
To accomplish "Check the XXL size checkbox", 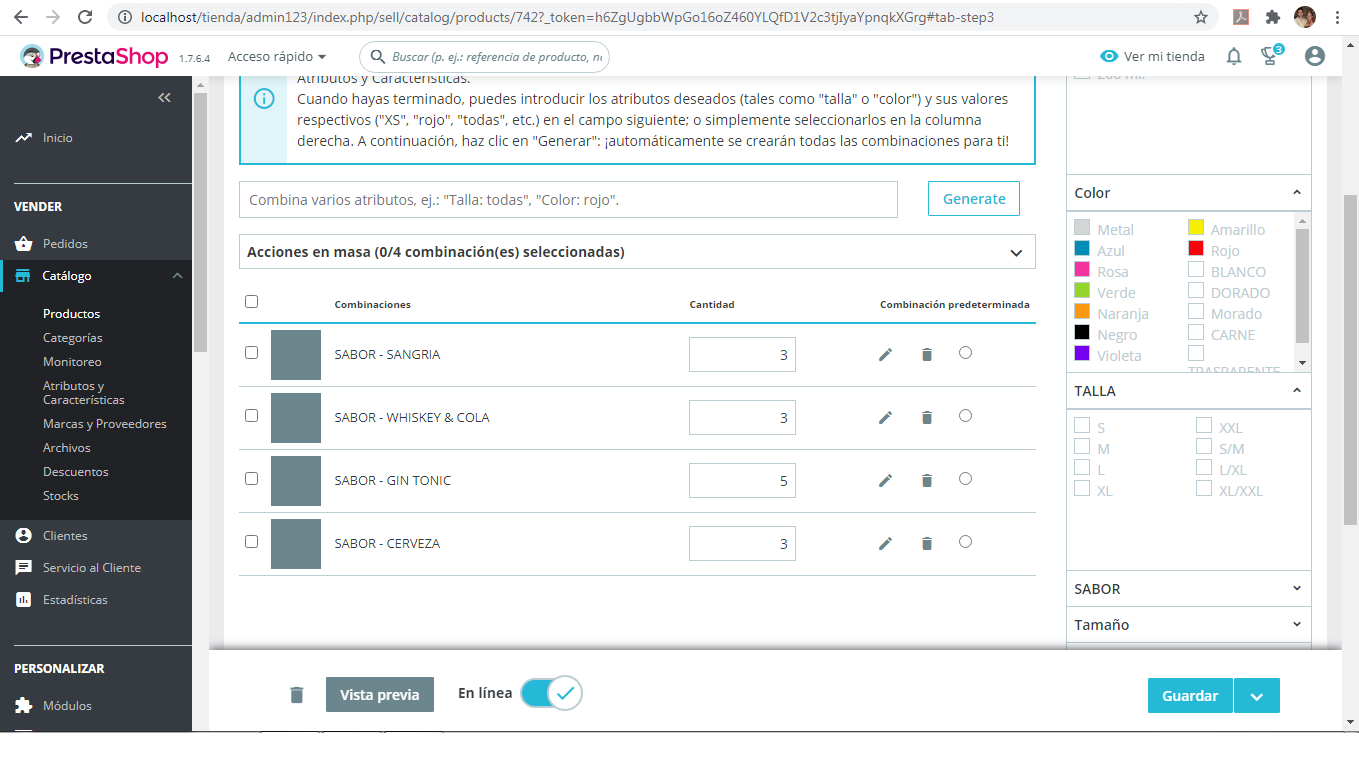I will [1204, 426].
